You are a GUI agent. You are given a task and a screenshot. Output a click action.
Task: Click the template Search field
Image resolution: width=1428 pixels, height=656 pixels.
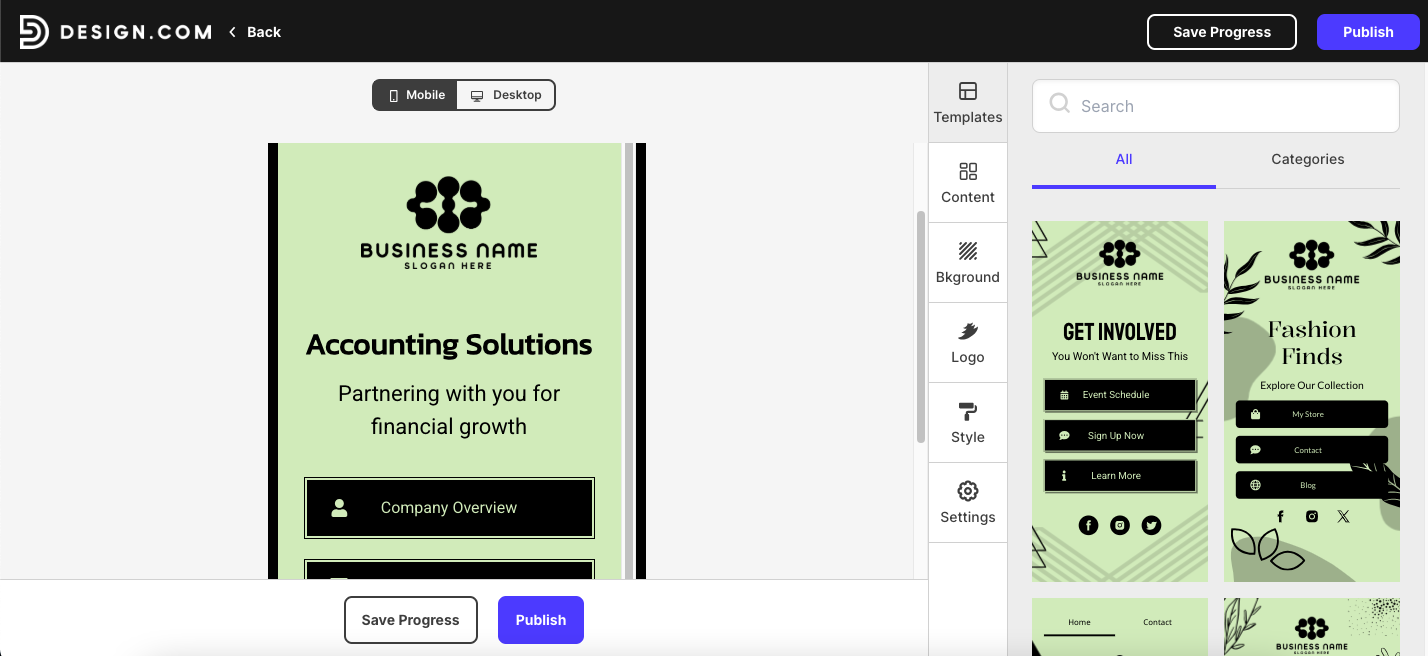tap(1215, 106)
